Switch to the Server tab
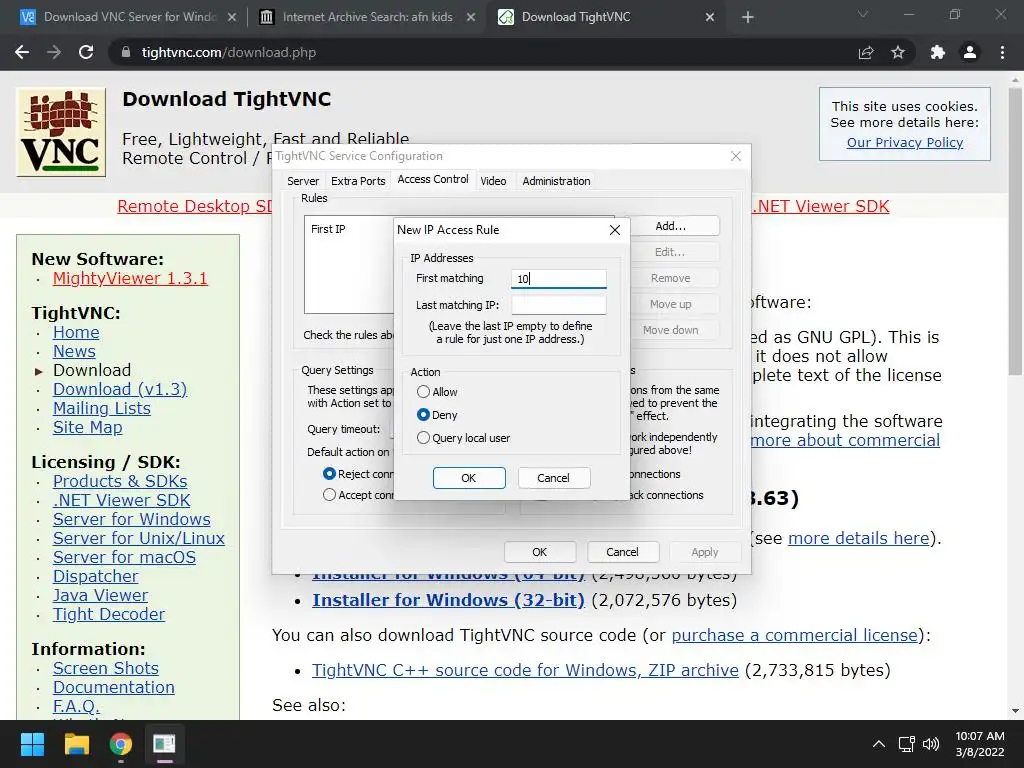Image resolution: width=1024 pixels, height=768 pixels. coord(303,181)
